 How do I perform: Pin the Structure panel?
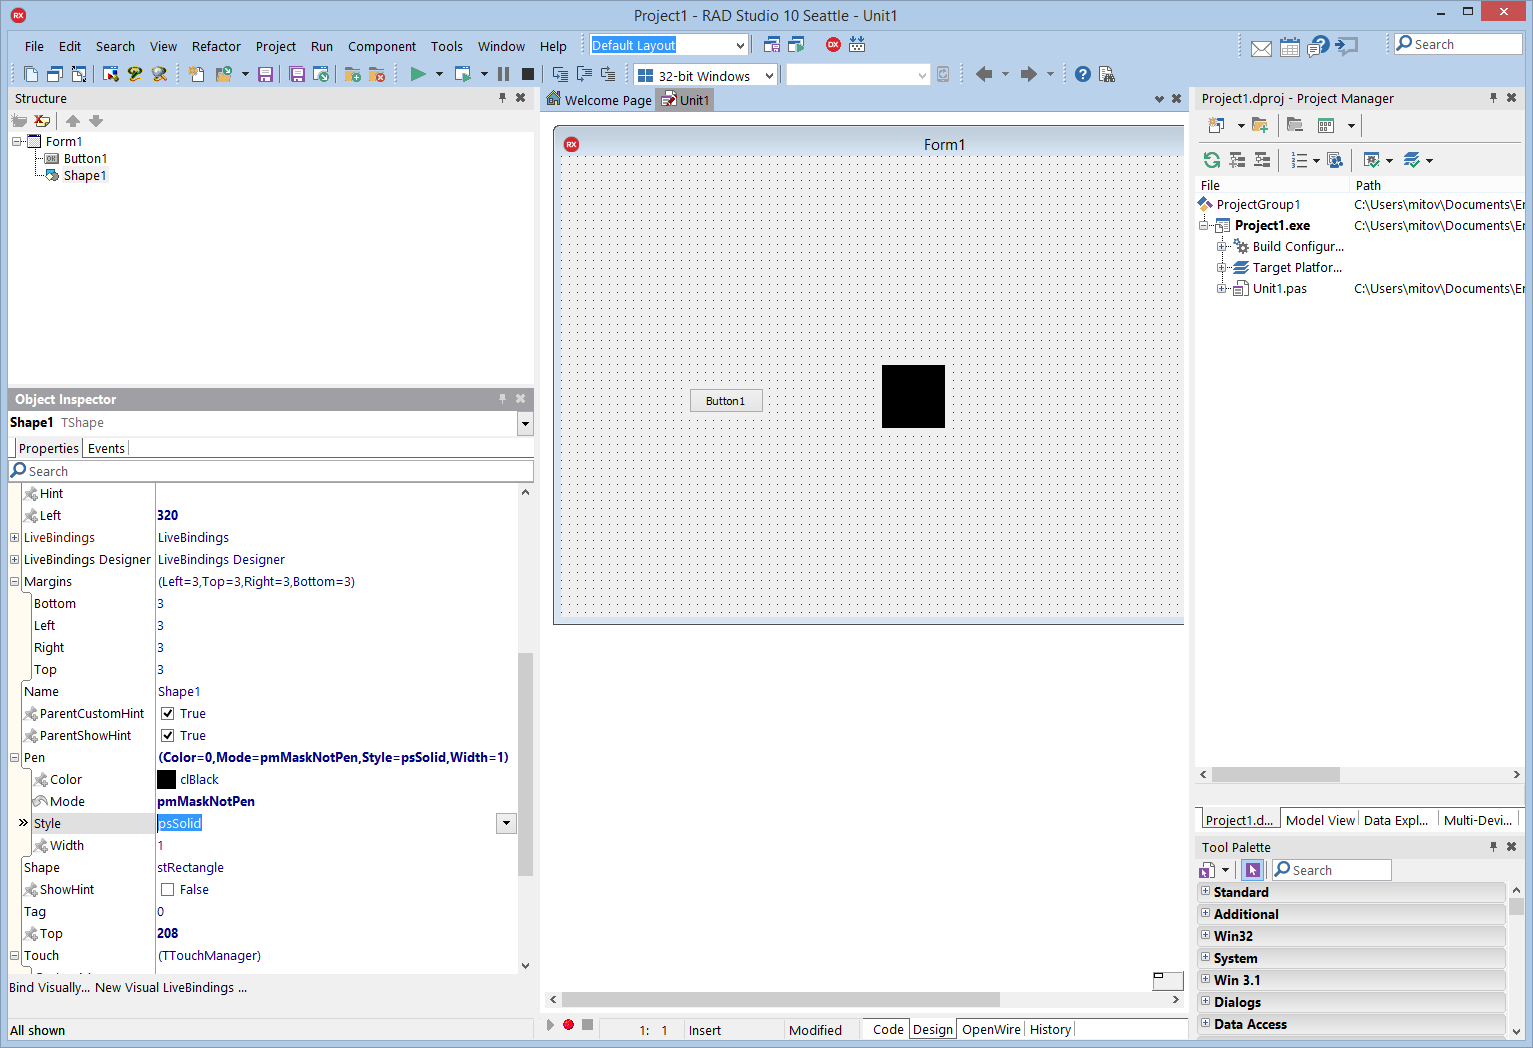(503, 98)
